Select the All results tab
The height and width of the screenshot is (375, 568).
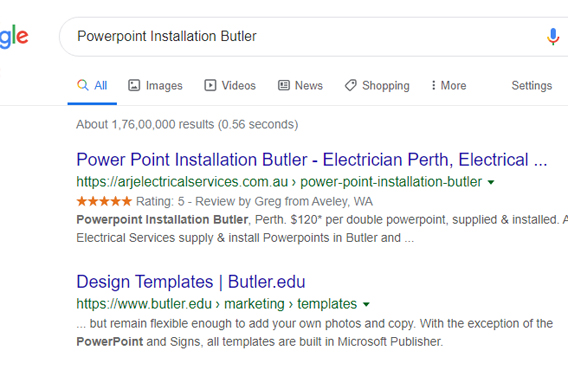coord(92,86)
